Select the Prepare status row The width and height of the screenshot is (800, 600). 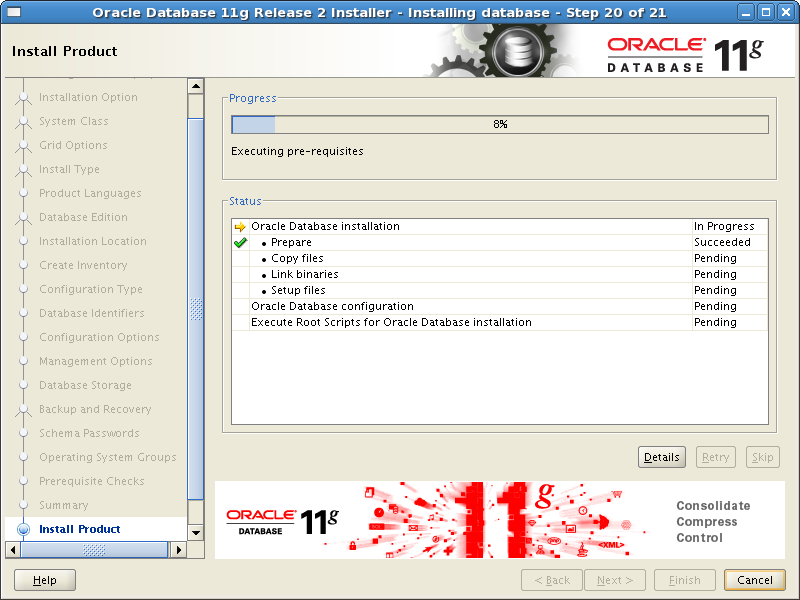click(x=500, y=242)
